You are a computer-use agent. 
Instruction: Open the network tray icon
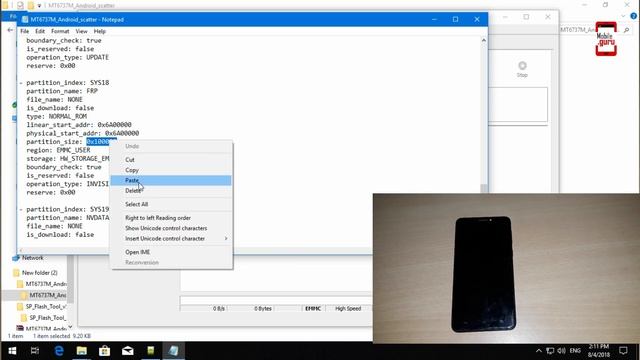click(x=550, y=351)
